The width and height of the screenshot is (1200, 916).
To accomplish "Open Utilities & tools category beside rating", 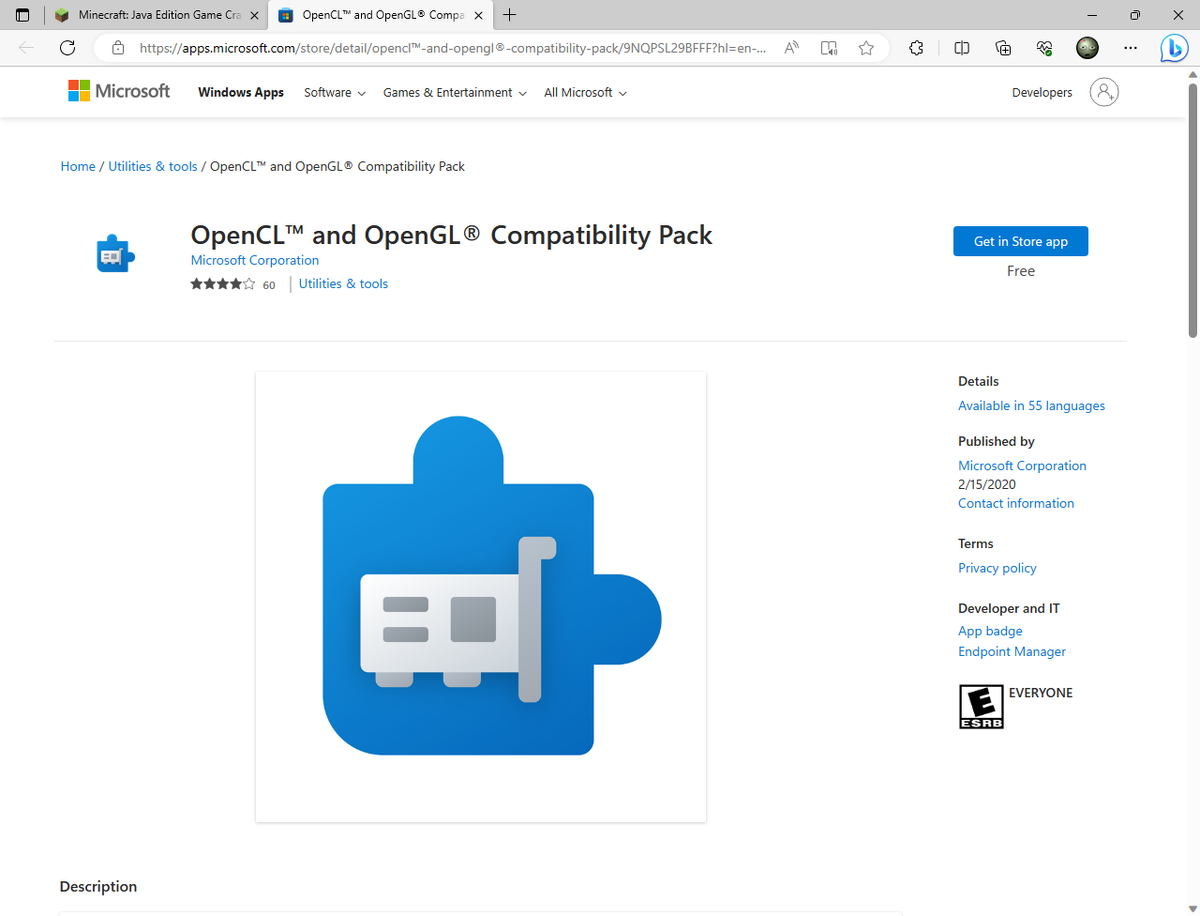I will click(343, 284).
